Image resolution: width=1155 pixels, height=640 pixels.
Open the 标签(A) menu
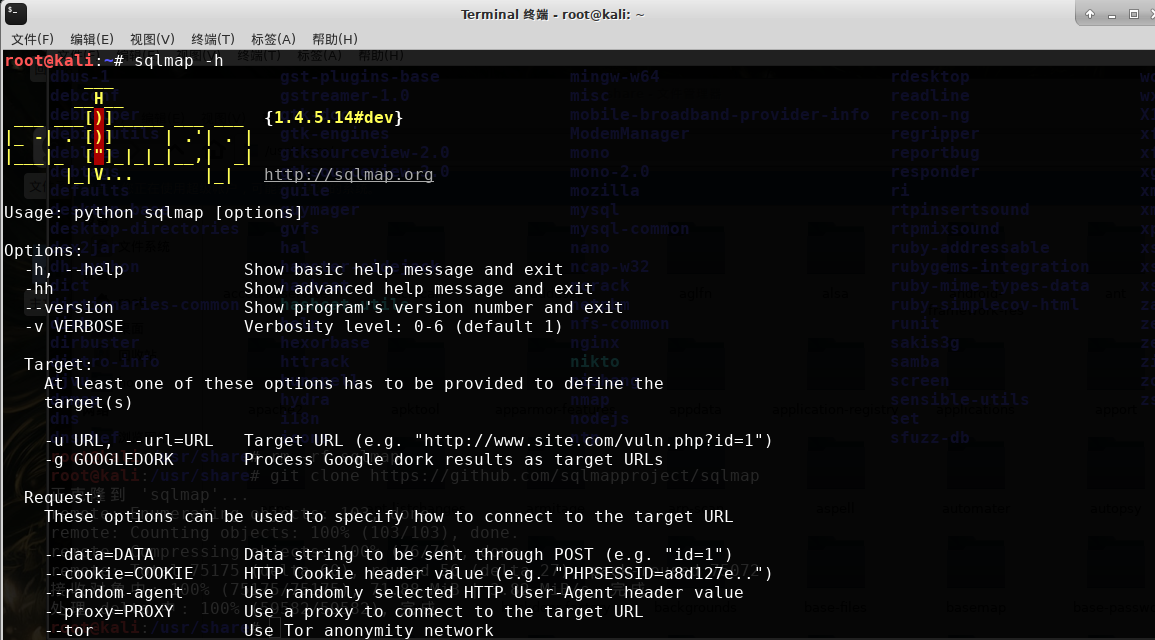pos(273,39)
